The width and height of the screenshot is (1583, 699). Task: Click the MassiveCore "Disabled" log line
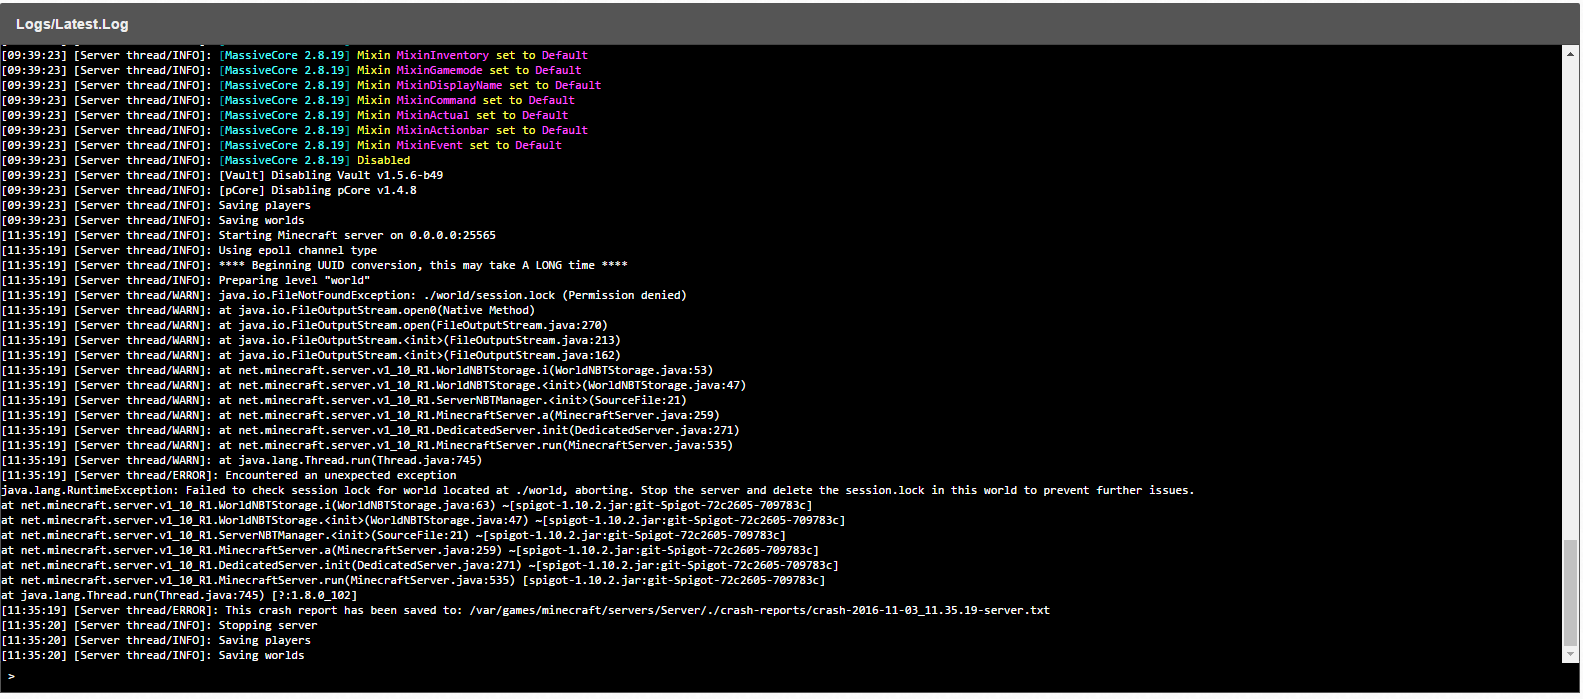[383, 160]
